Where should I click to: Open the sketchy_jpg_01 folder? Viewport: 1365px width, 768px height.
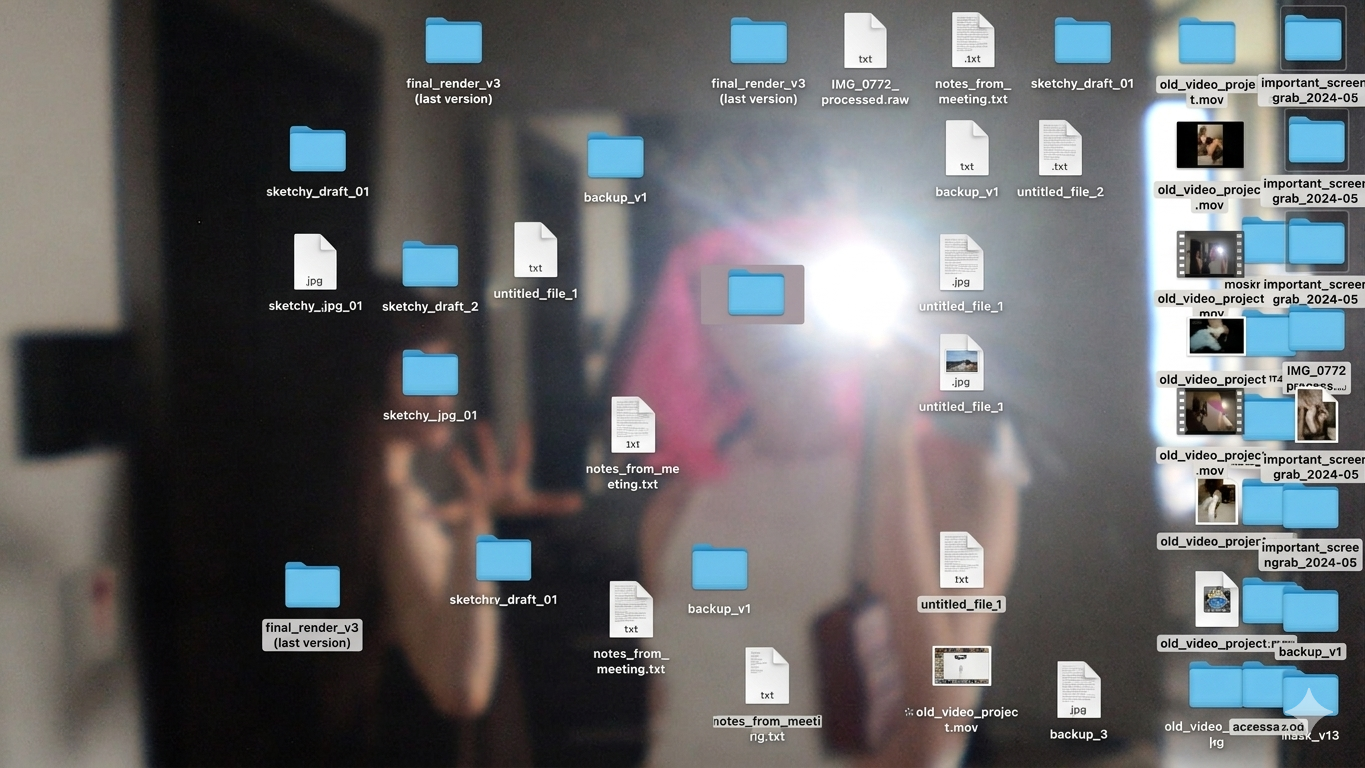point(430,373)
